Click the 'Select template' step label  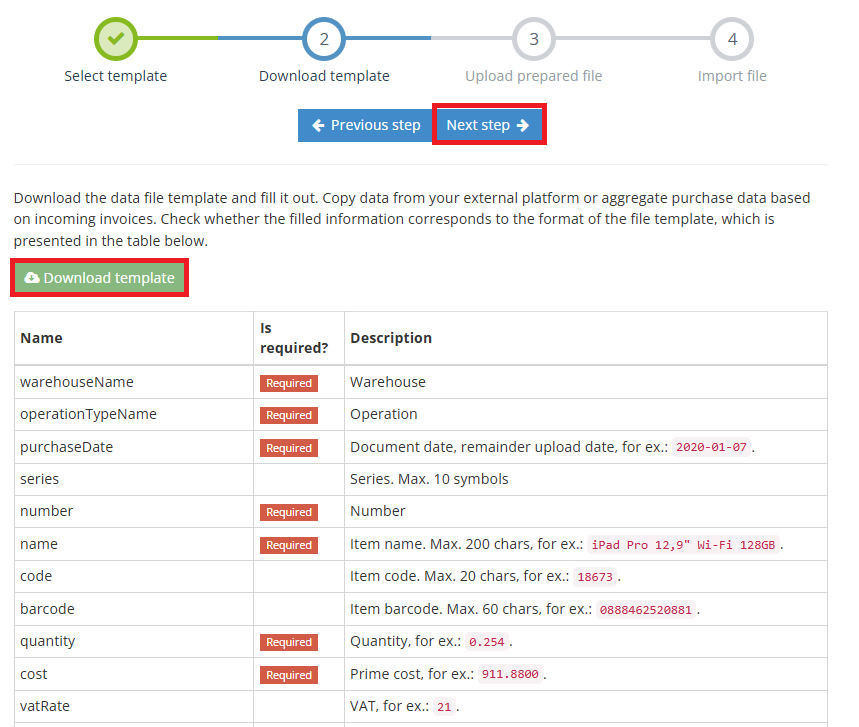pos(116,76)
